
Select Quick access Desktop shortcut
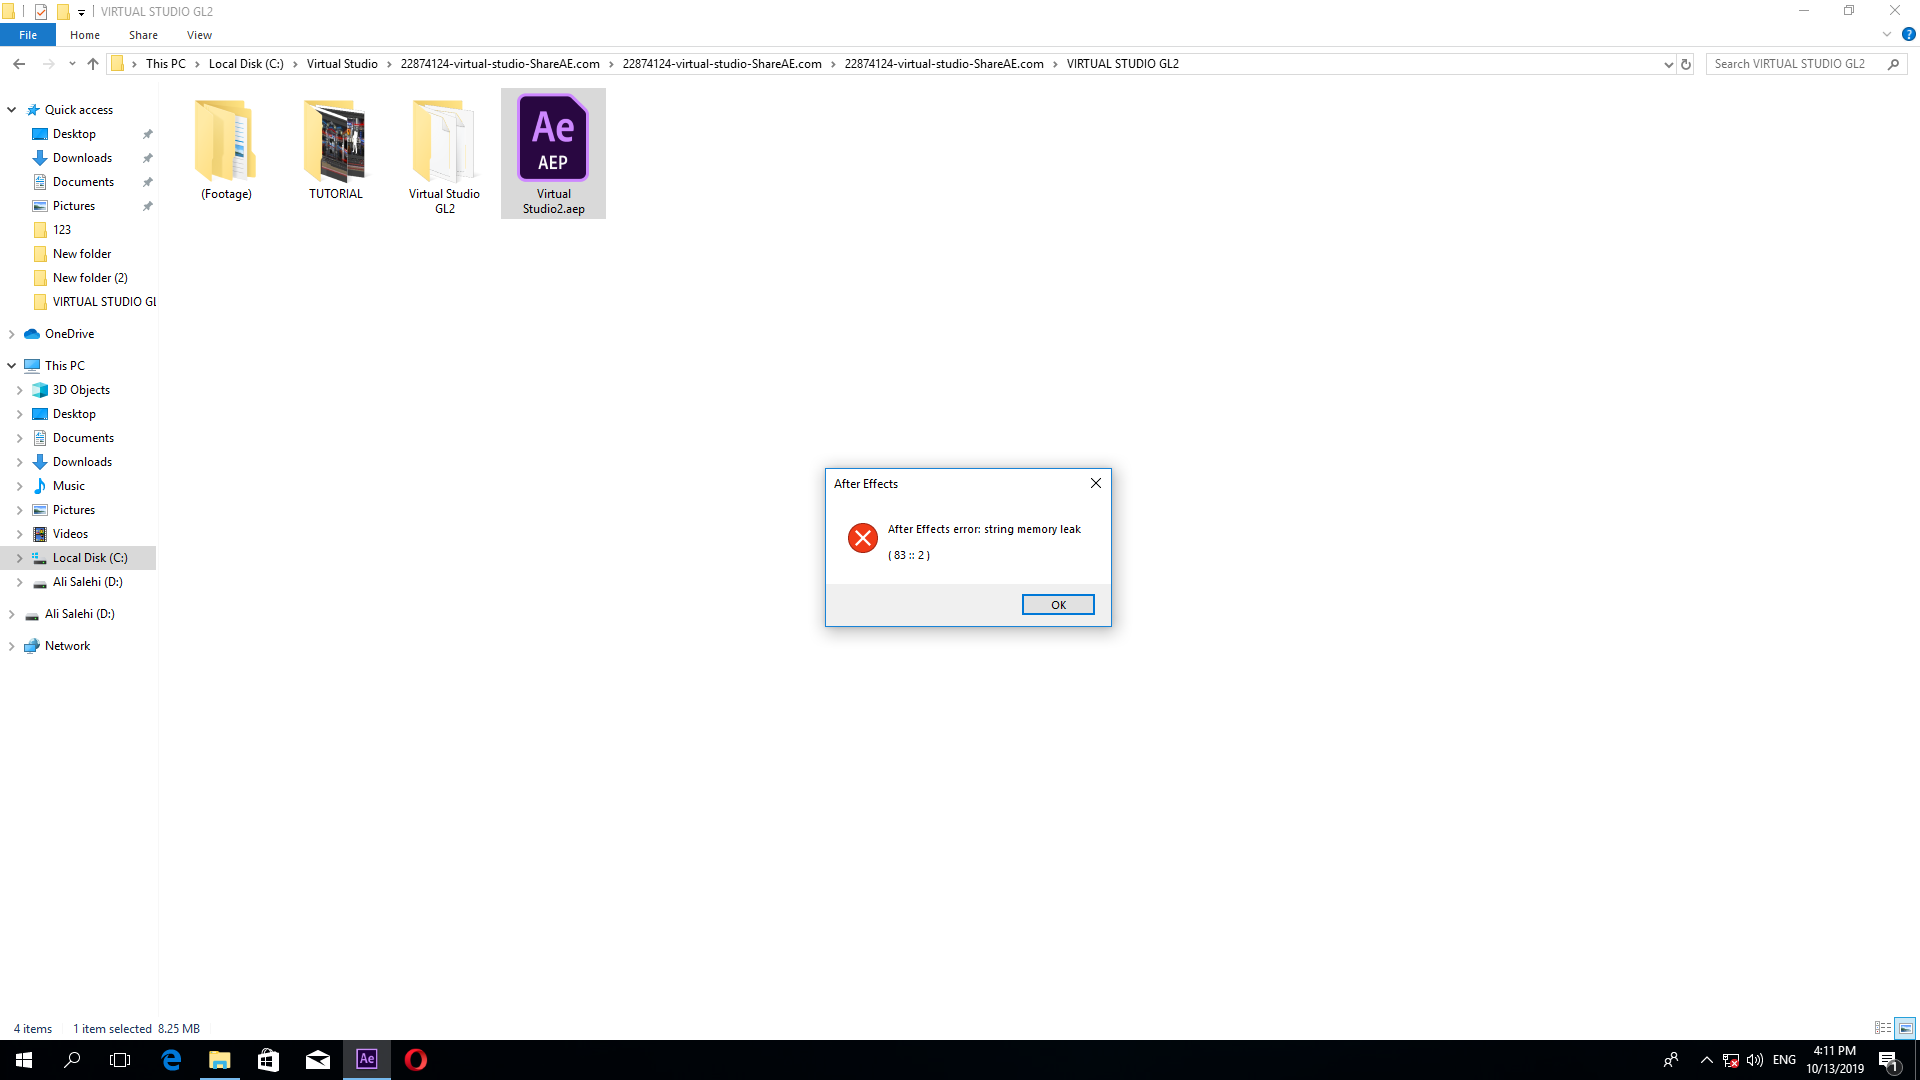(74, 133)
